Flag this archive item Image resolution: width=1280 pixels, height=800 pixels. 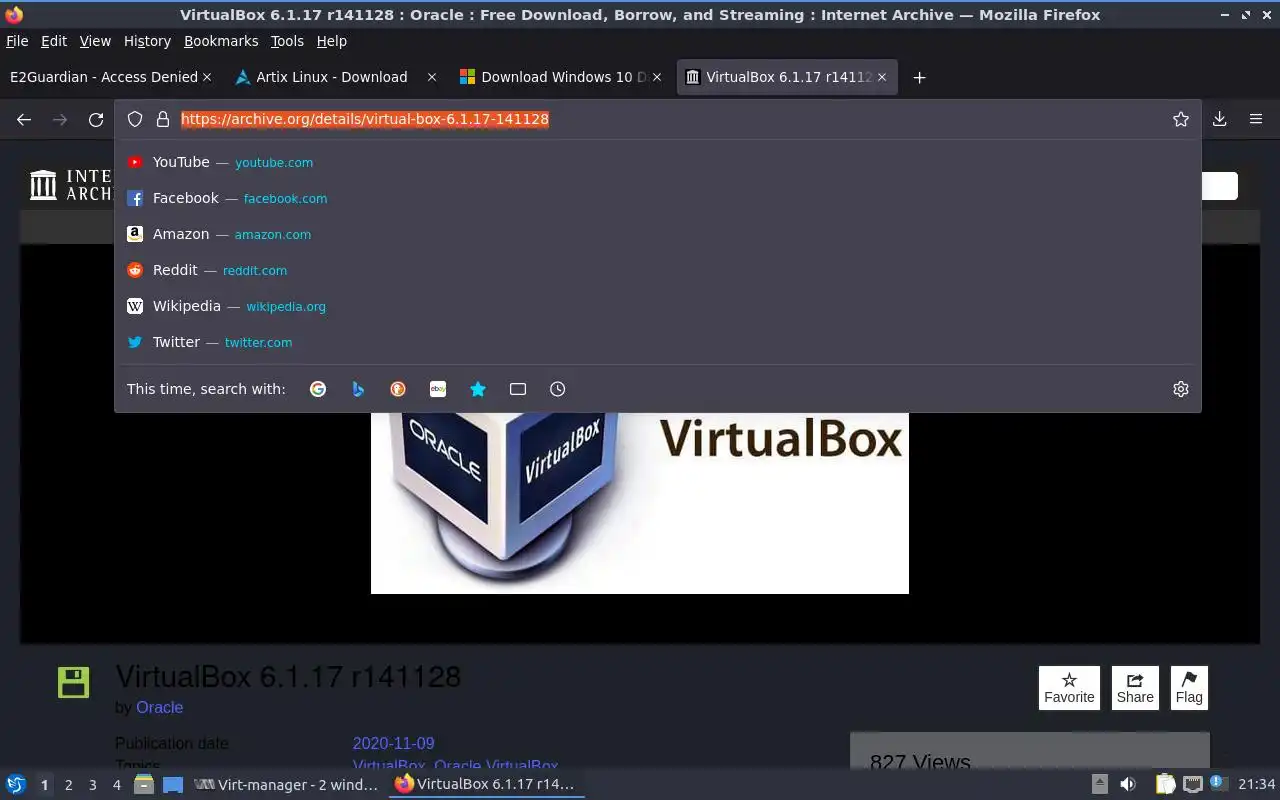pyautogui.click(x=1189, y=688)
